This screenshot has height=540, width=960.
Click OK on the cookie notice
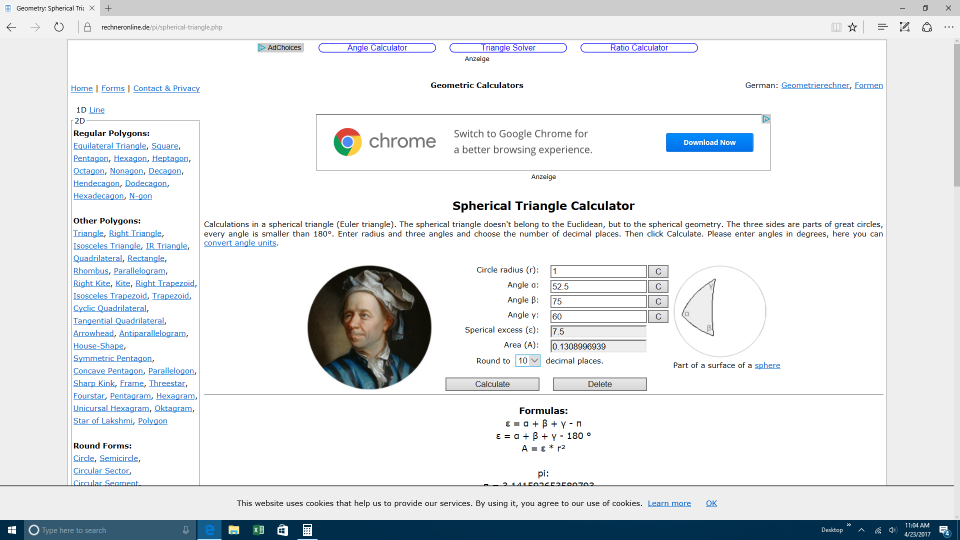pyautogui.click(x=711, y=503)
